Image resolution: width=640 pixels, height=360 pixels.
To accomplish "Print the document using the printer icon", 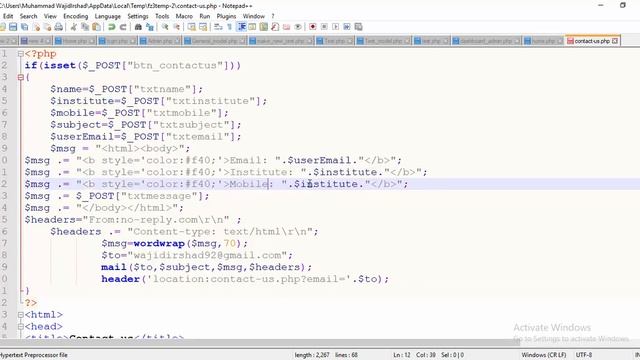I will click(x=59, y=27).
